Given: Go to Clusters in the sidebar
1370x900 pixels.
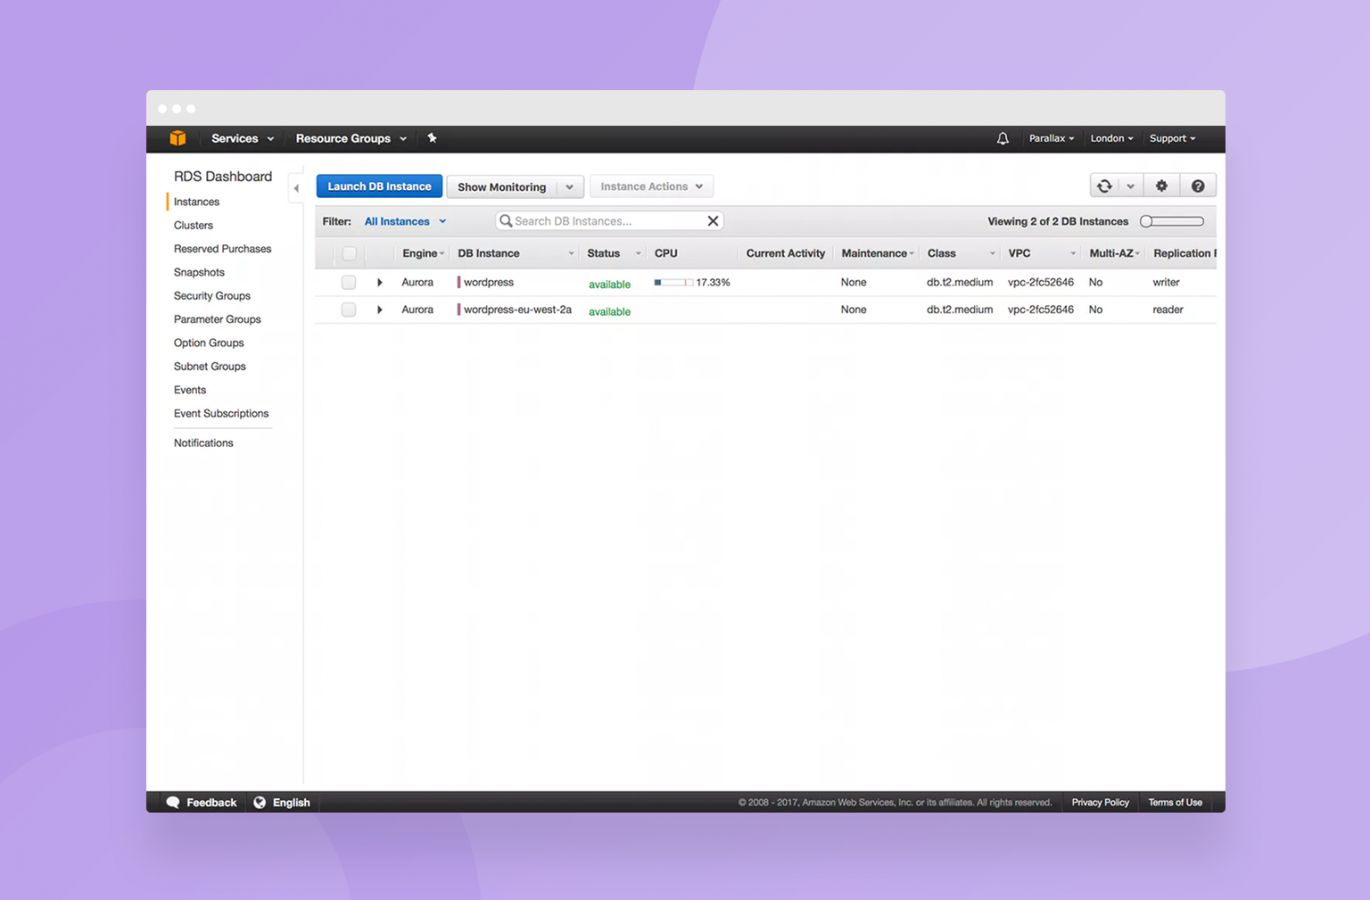Looking at the screenshot, I should coord(193,225).
